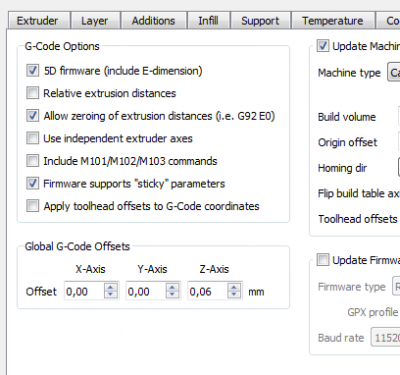This screenshot has height=375, width=400.
Task: Open the Infill tab
Action: coord(208,21)
